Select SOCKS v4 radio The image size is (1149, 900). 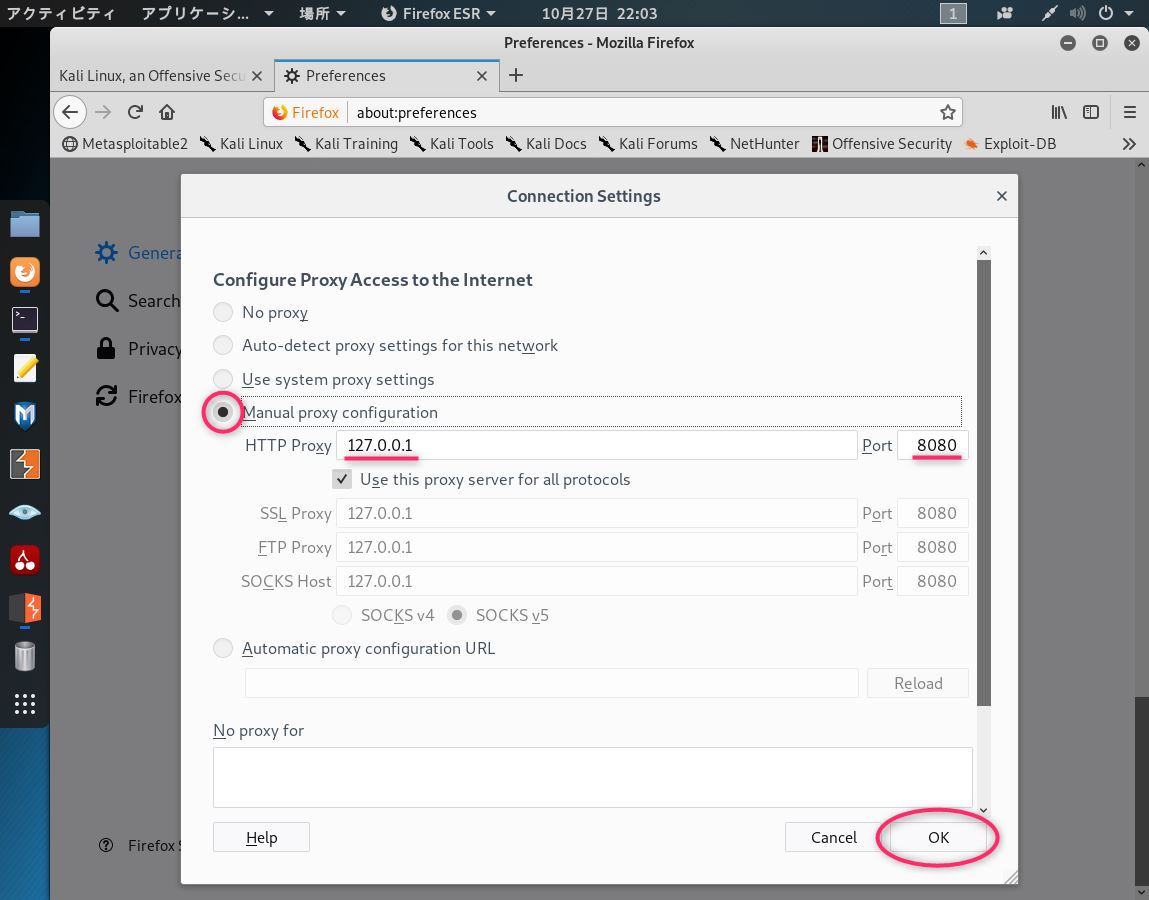click(341, 615)
